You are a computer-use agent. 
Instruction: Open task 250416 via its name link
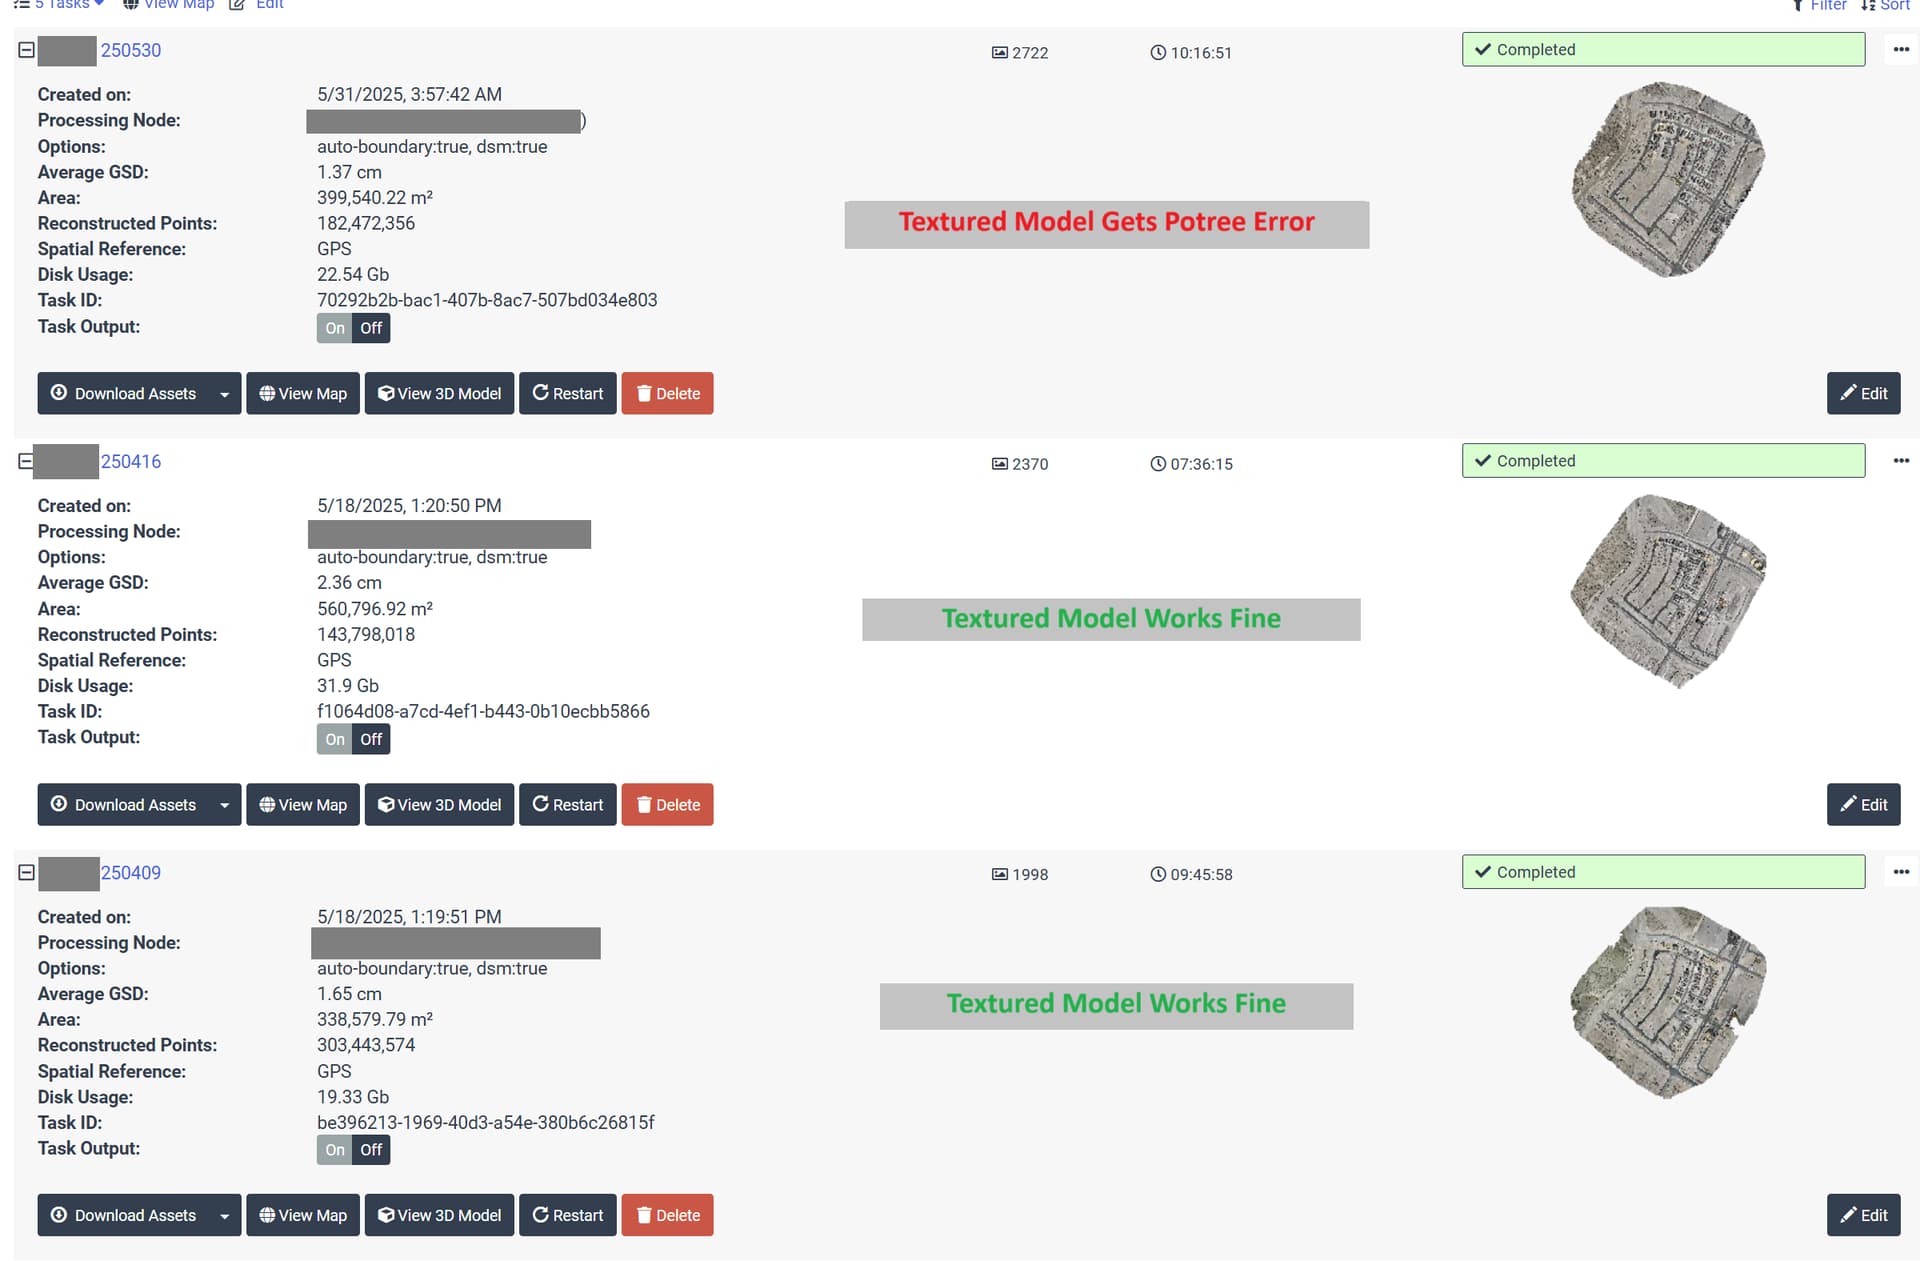[131, 461]
